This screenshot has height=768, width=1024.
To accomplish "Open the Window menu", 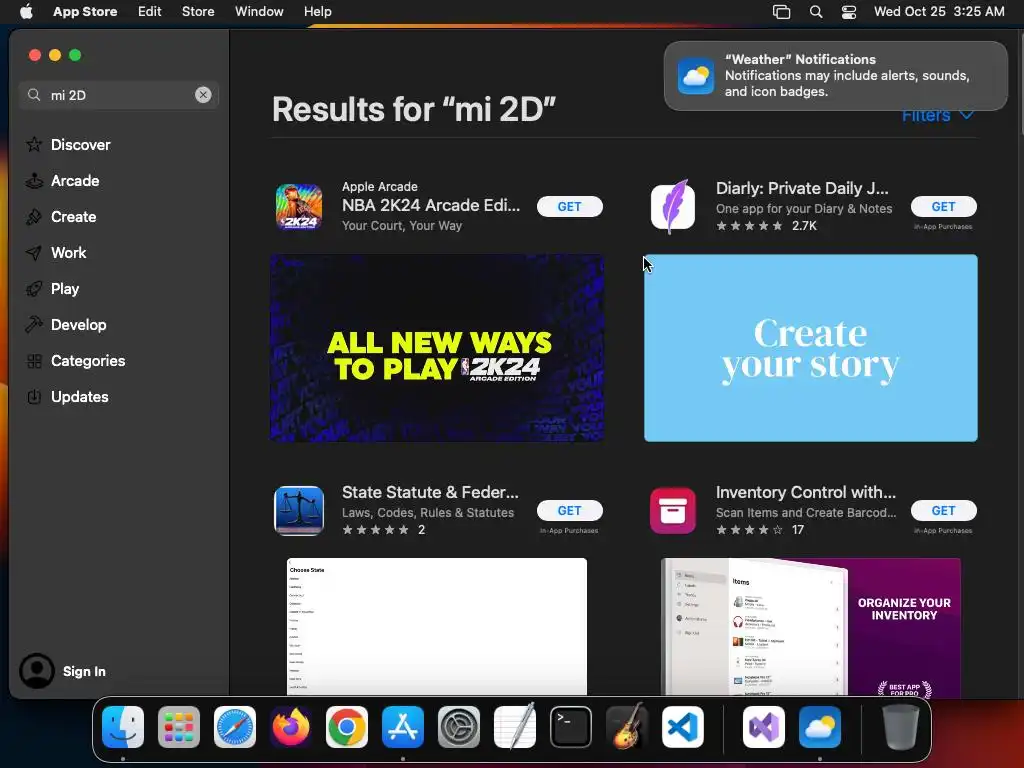I will tap(259, 12).
